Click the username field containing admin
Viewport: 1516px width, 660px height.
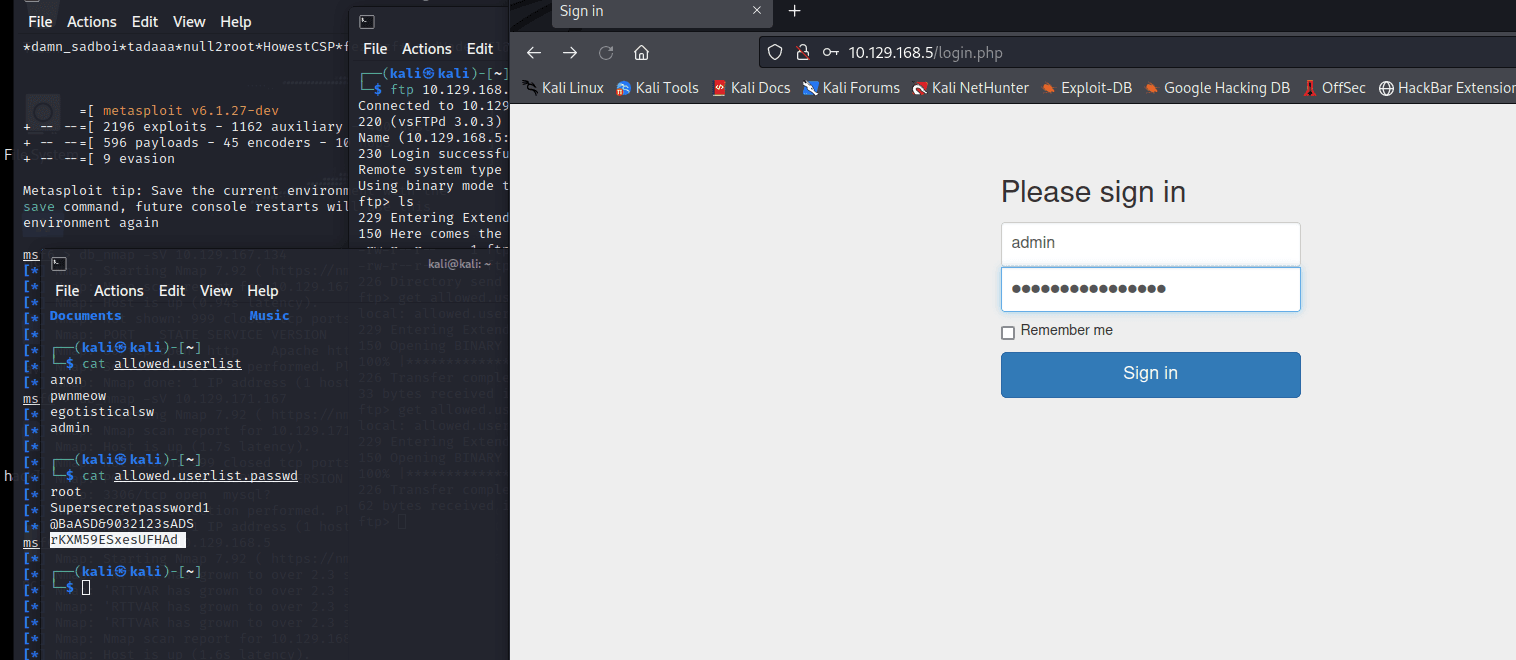point(1150,243)
